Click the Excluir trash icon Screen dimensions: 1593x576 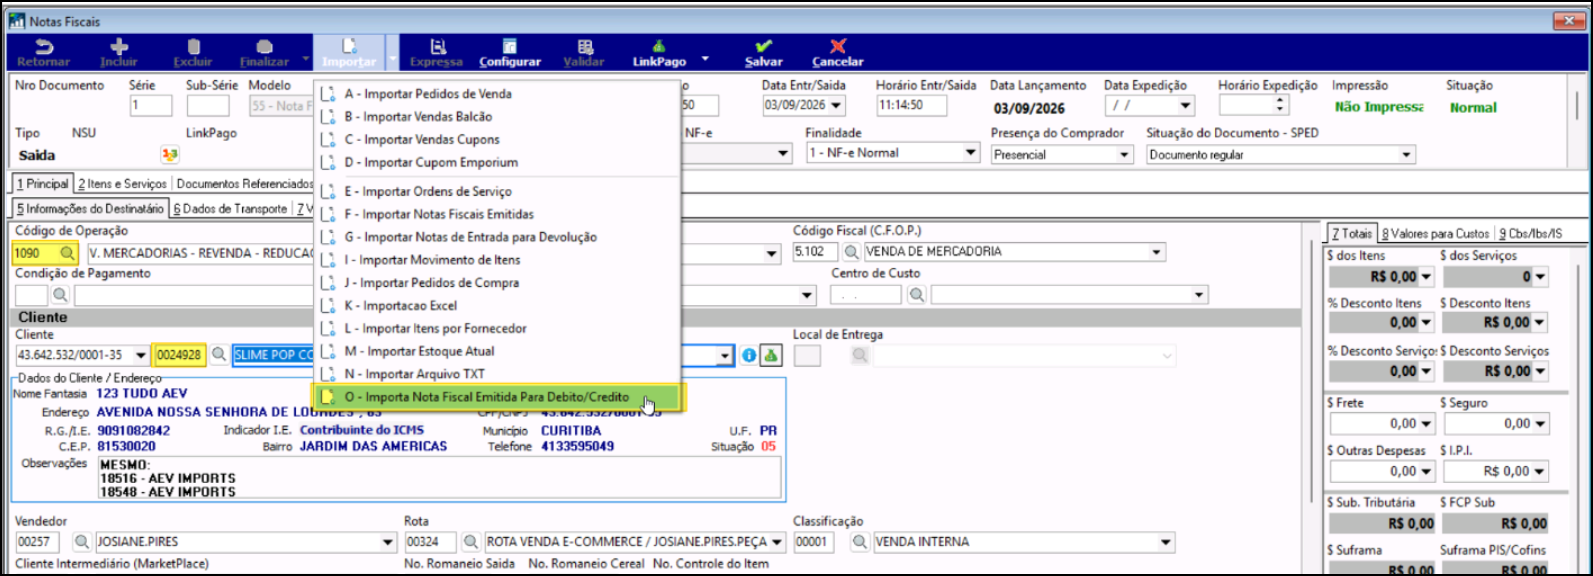click(x=193, y=47)
